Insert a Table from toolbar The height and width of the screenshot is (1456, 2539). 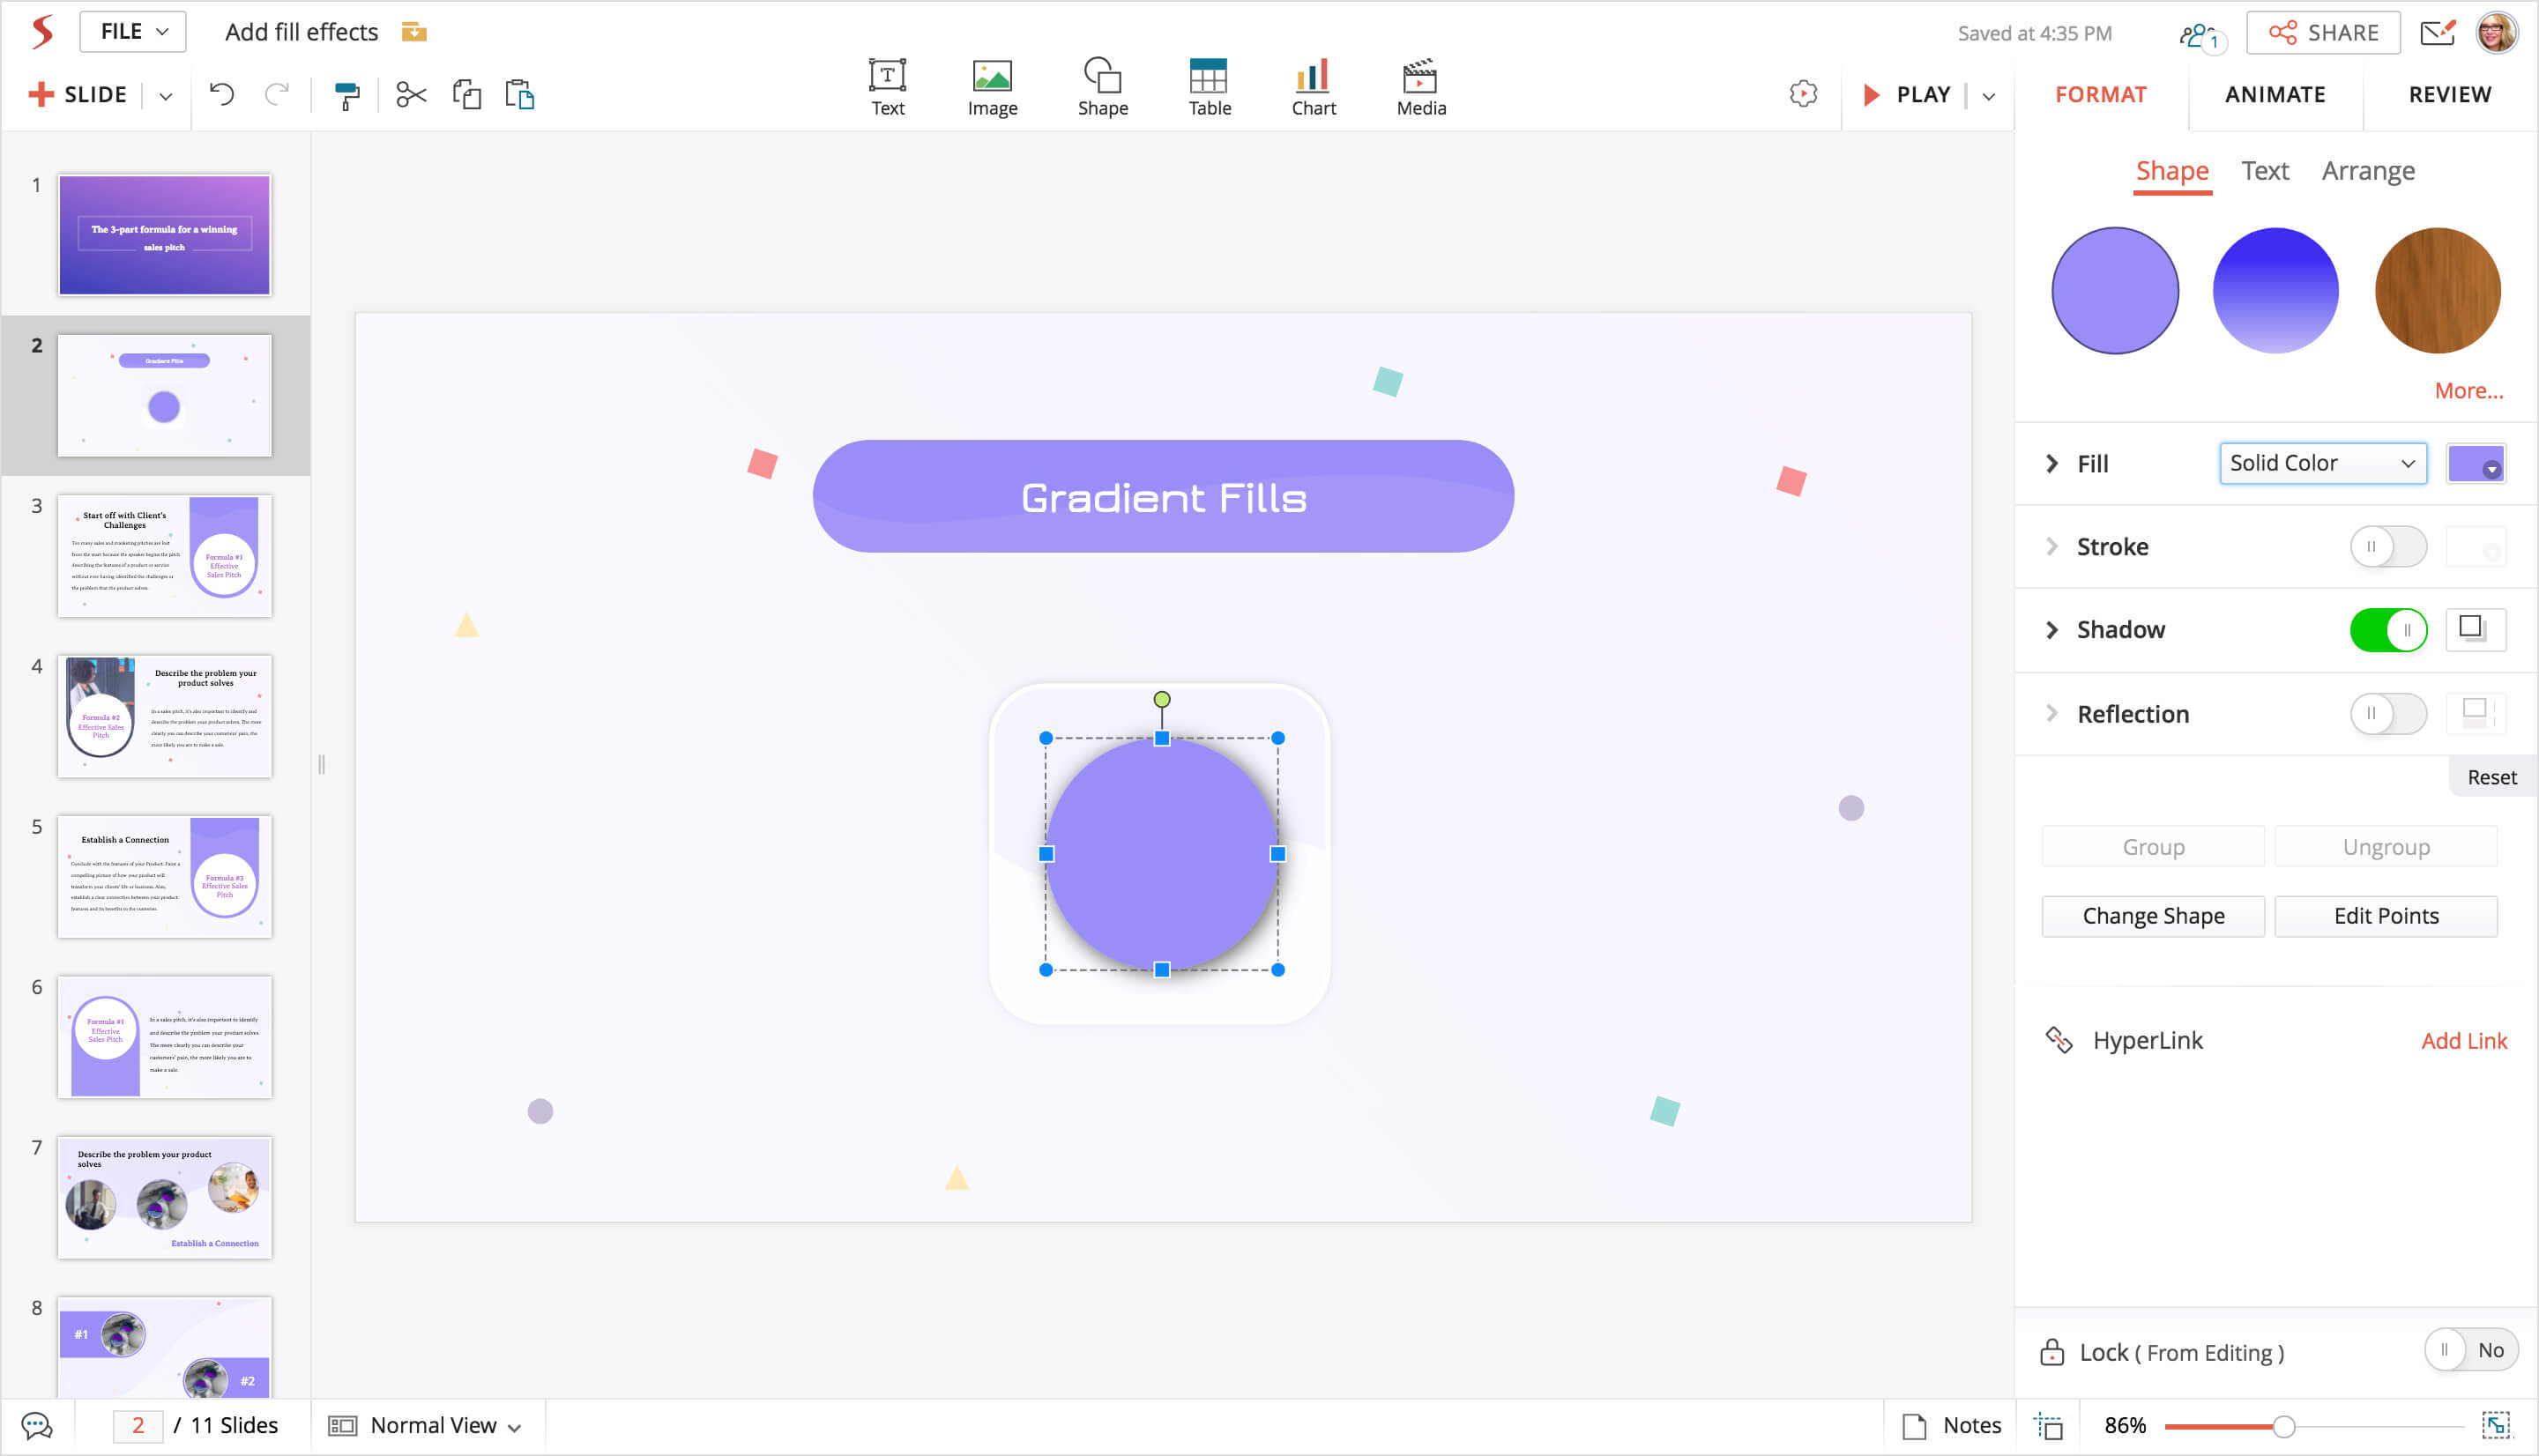pyautogui.click(x=1208, y=87)
